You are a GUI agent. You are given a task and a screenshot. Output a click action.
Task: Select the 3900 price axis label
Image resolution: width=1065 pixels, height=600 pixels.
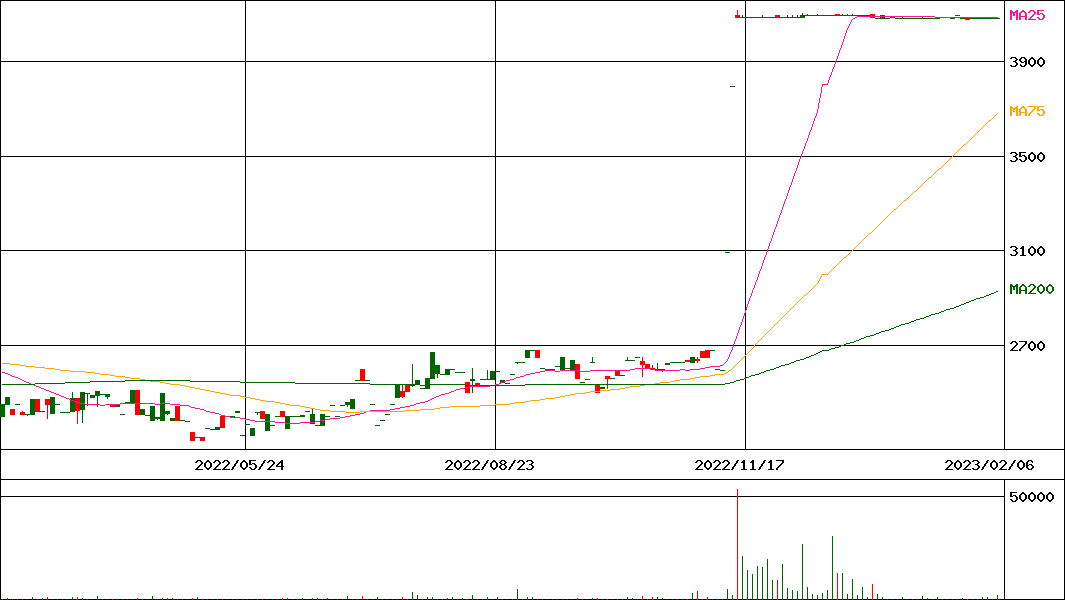click(1027, 62)
